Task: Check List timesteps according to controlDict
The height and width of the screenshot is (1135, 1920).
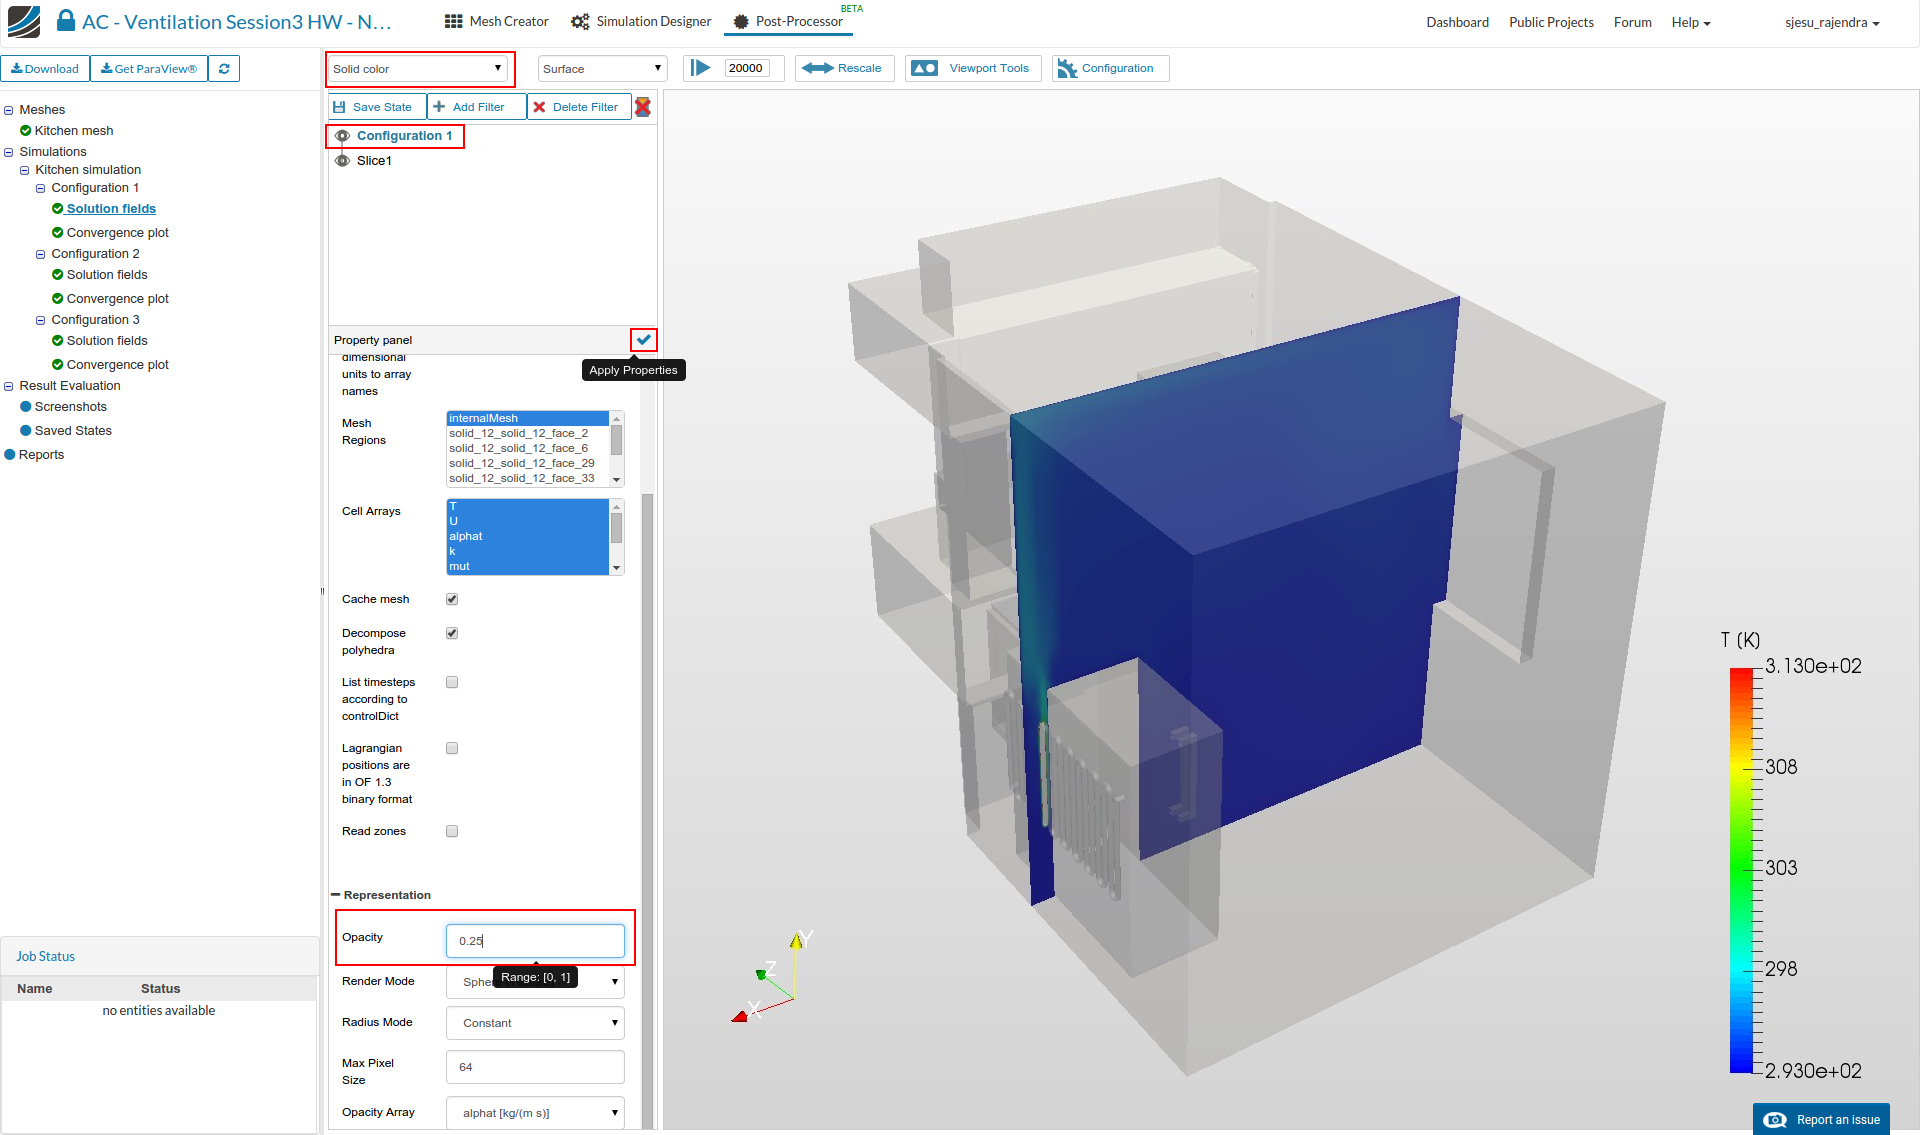Action: [x=452, y=682]
